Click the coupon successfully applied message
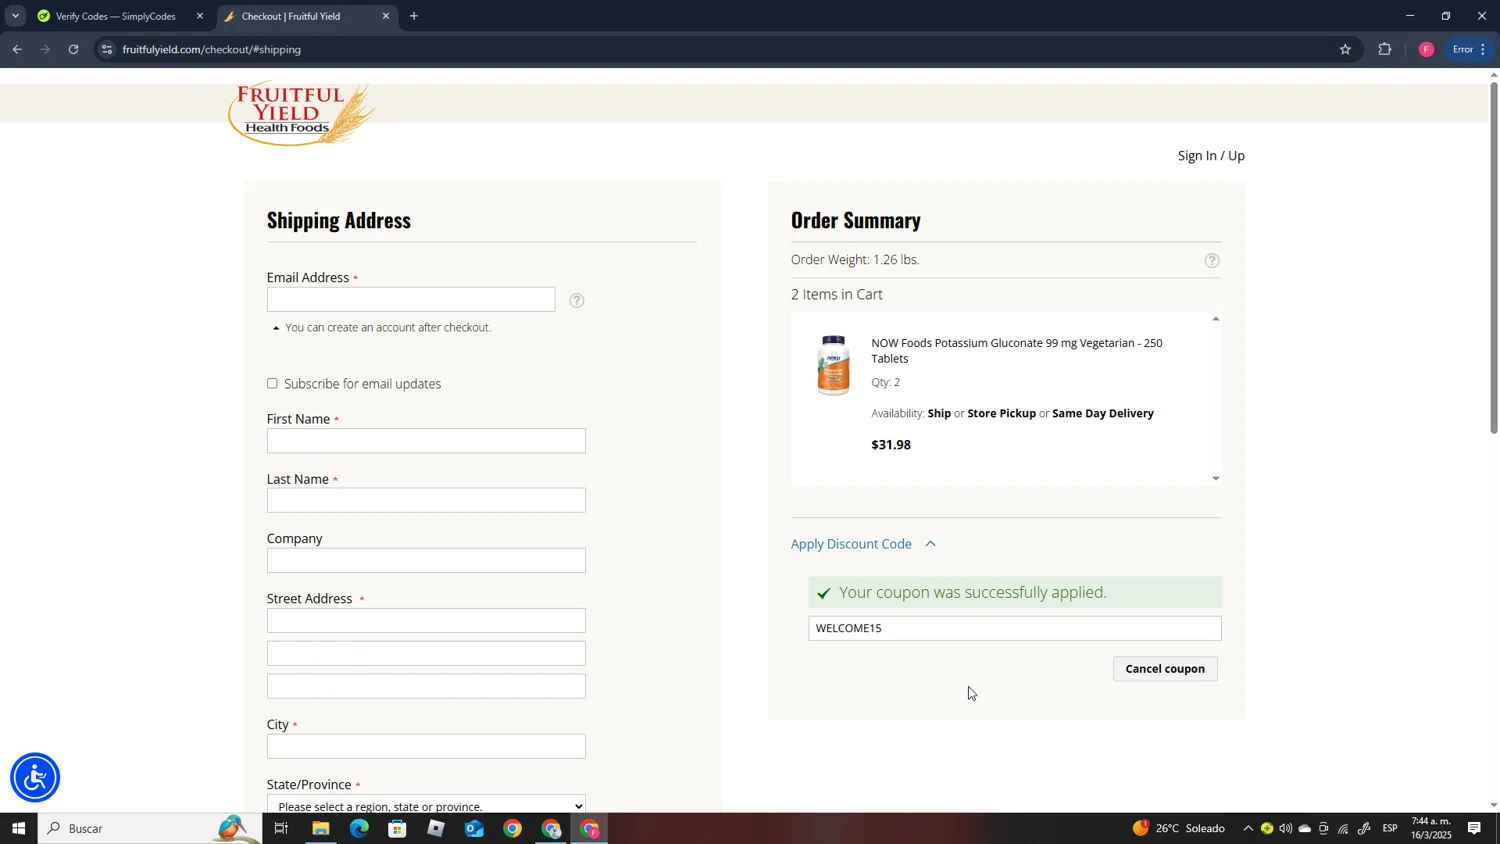Viewport: 1500px width, 844px height. (1015, 593)
